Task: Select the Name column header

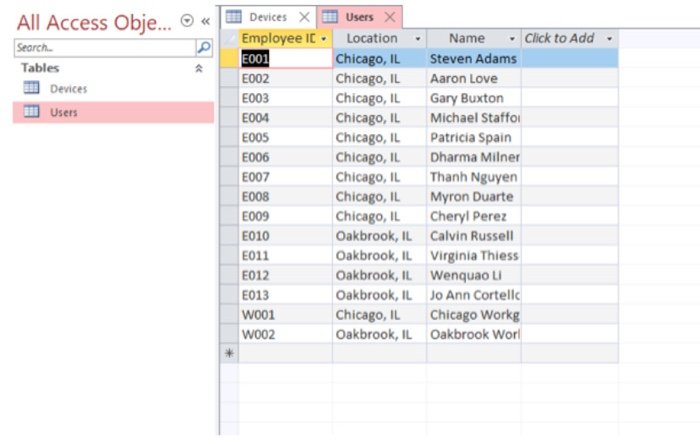Action: tap(474, 38)
